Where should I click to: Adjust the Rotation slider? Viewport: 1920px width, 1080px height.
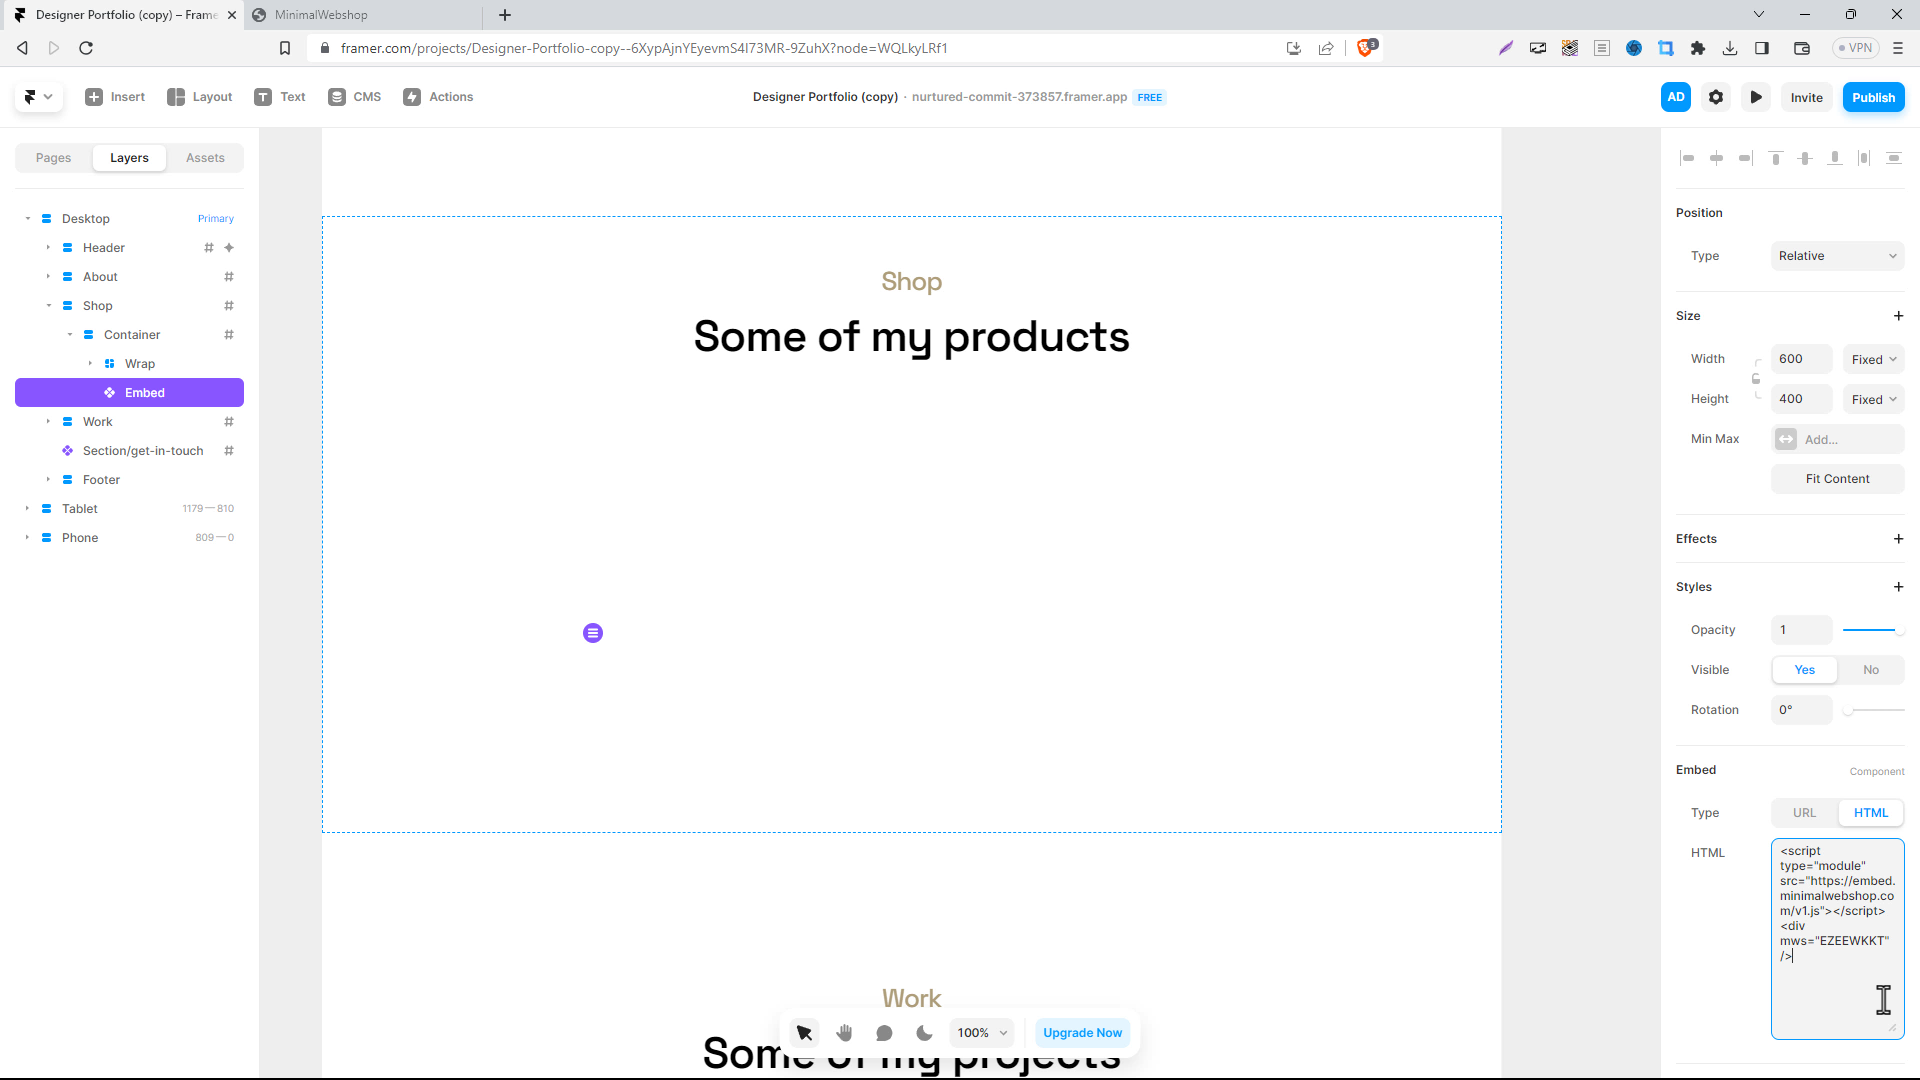coord(1873,710)
